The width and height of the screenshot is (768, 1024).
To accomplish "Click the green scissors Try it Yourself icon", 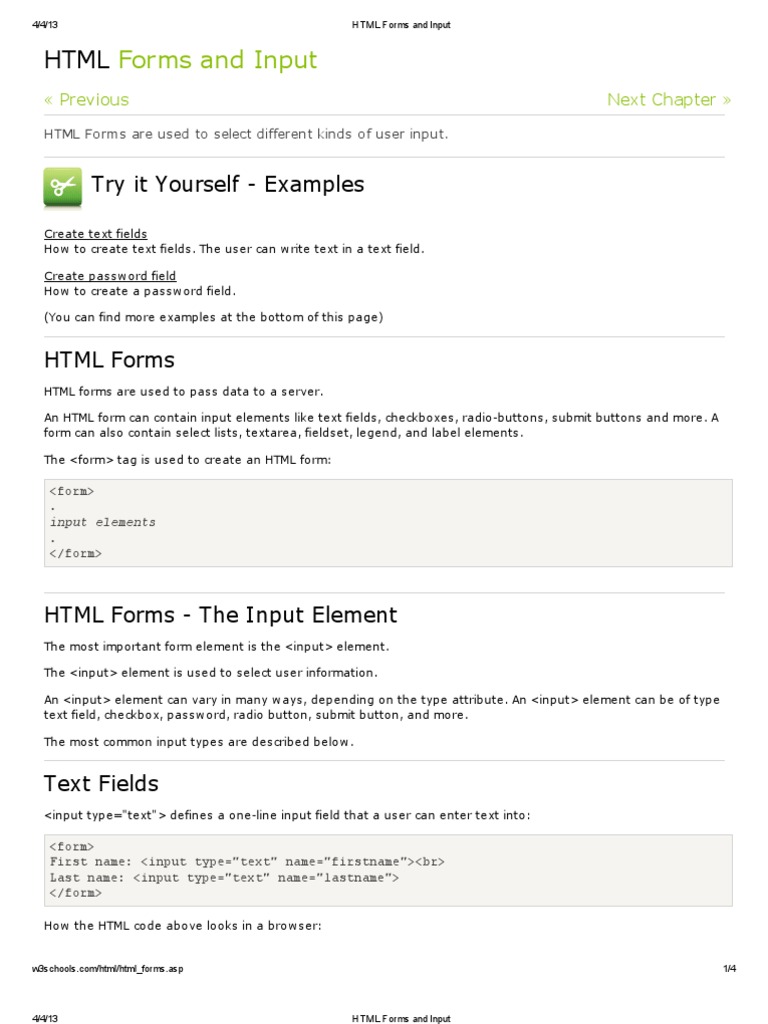I will coord(63,187).
